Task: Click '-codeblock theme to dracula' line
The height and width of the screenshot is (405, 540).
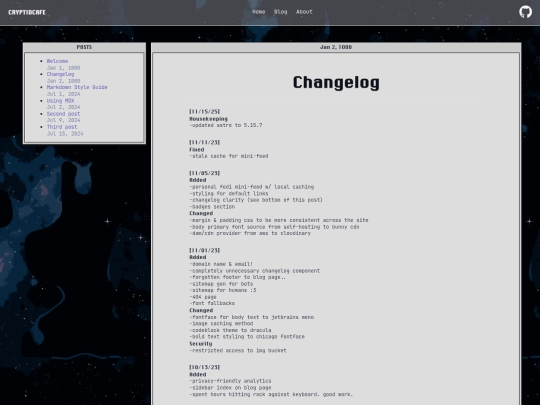Action: (x=230, y=330)
